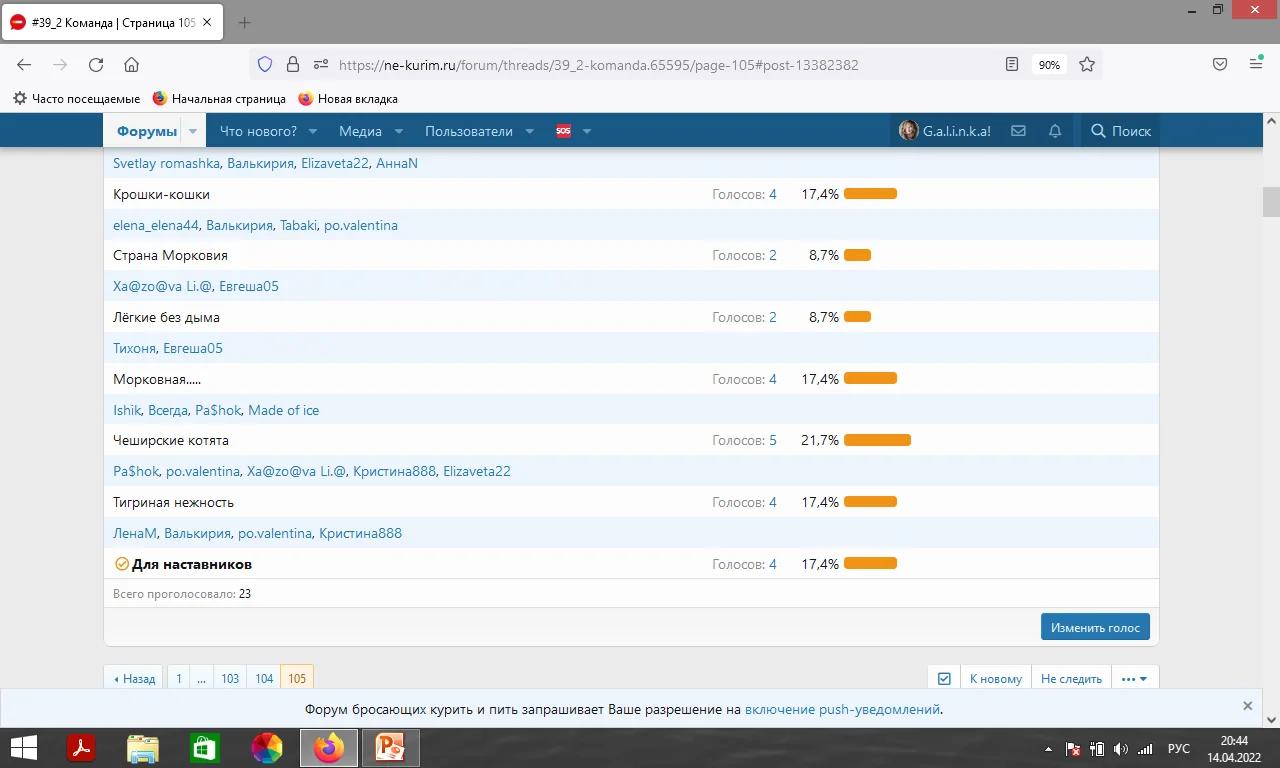The height and width of the screenshot is (768, 1280).
Task: Click the page's vertical scrollbar thumb
Action: [x=1271, y=202]
